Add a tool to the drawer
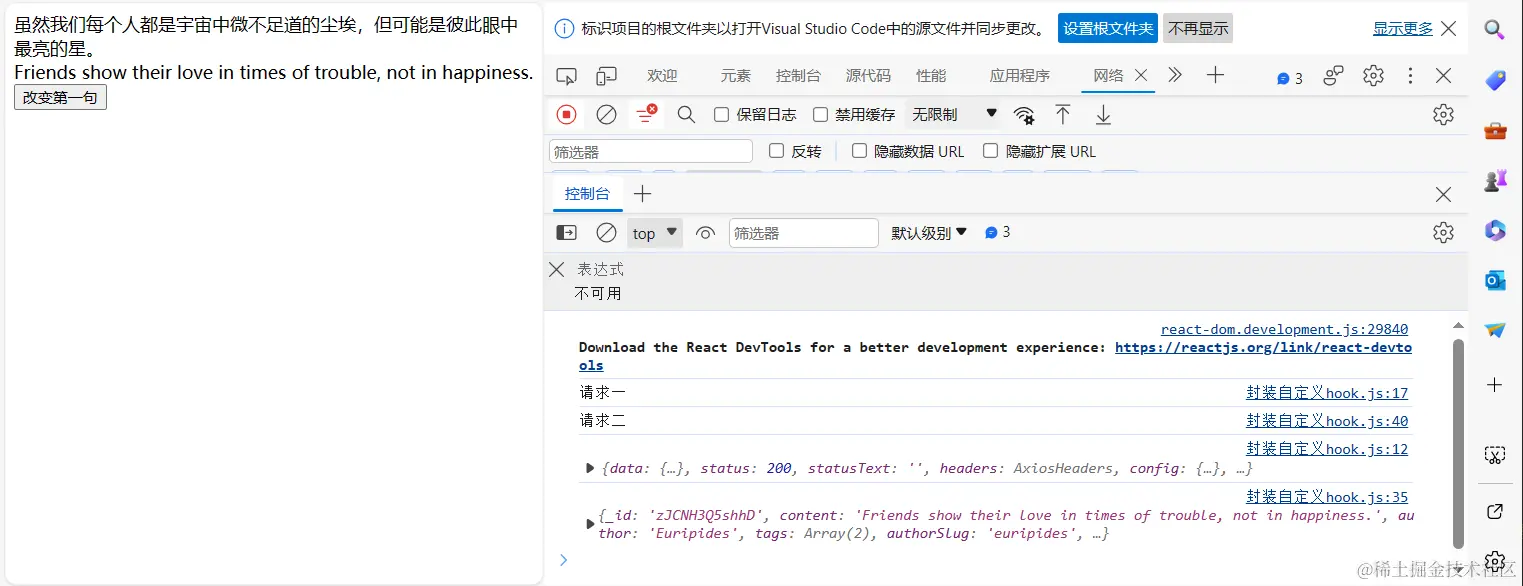 [643, 194]
